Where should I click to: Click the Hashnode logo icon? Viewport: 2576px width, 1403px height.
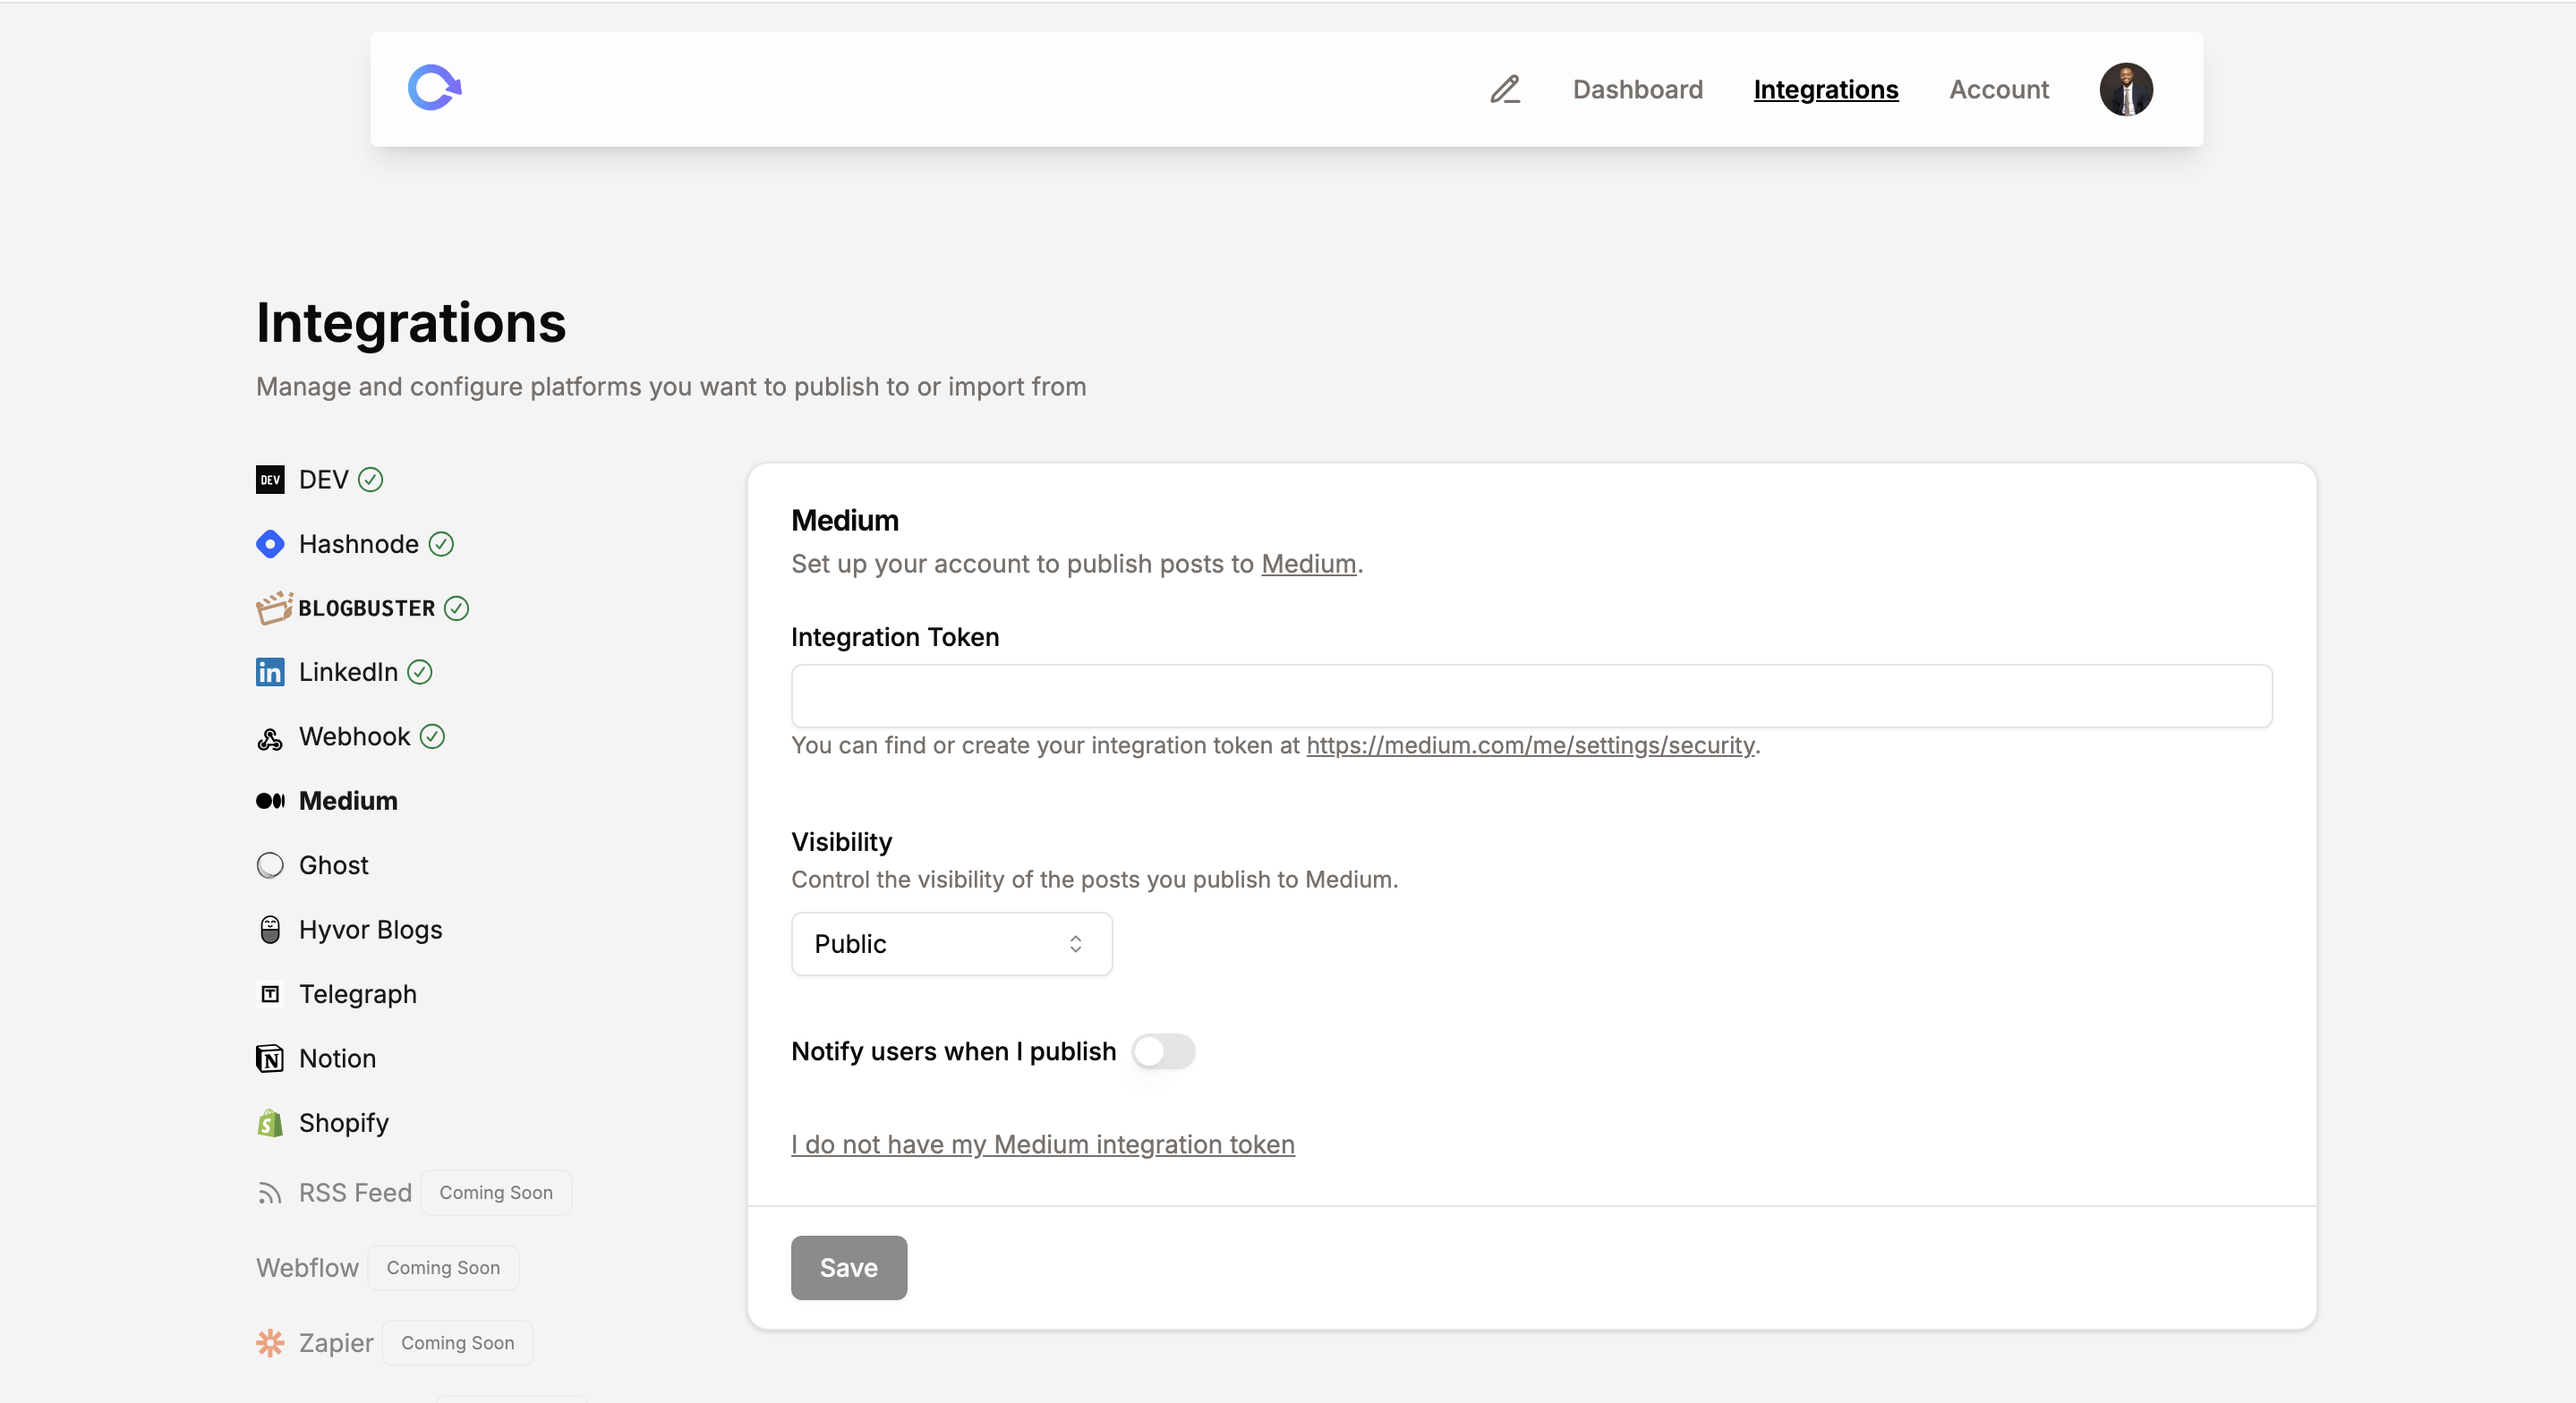point(270,544)
